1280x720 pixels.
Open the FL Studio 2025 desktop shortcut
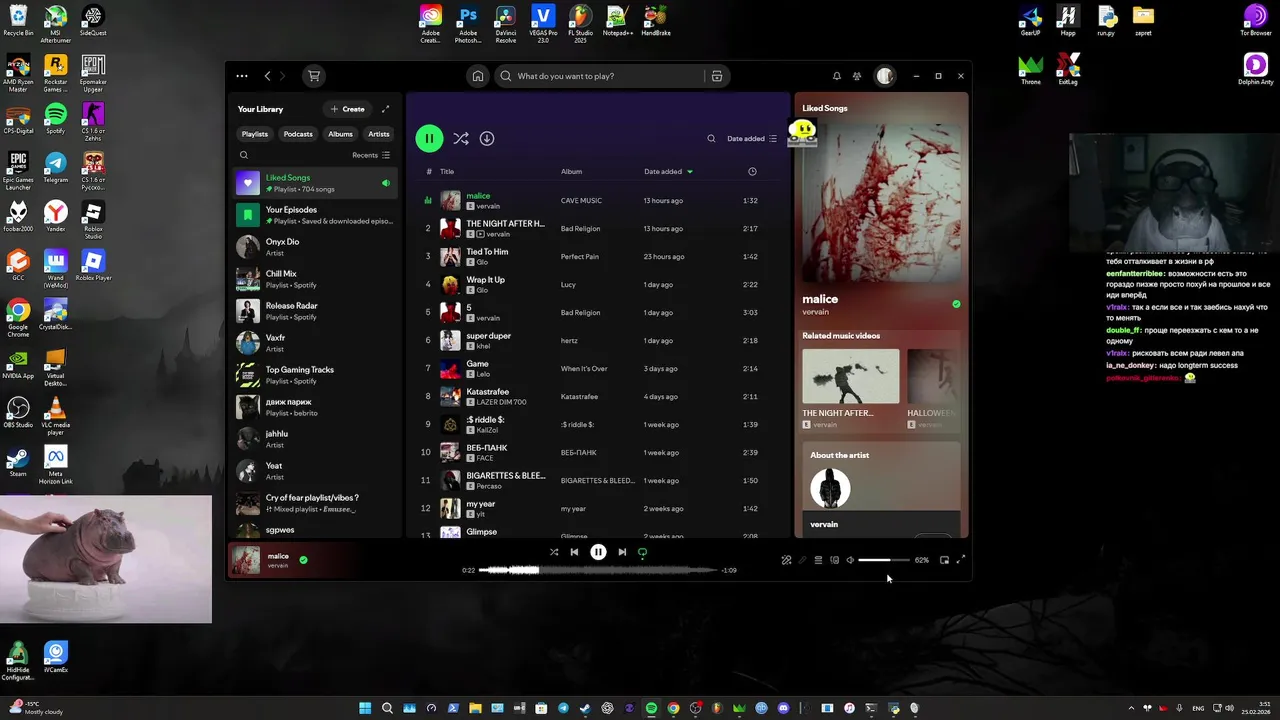(x=580, y=24)
